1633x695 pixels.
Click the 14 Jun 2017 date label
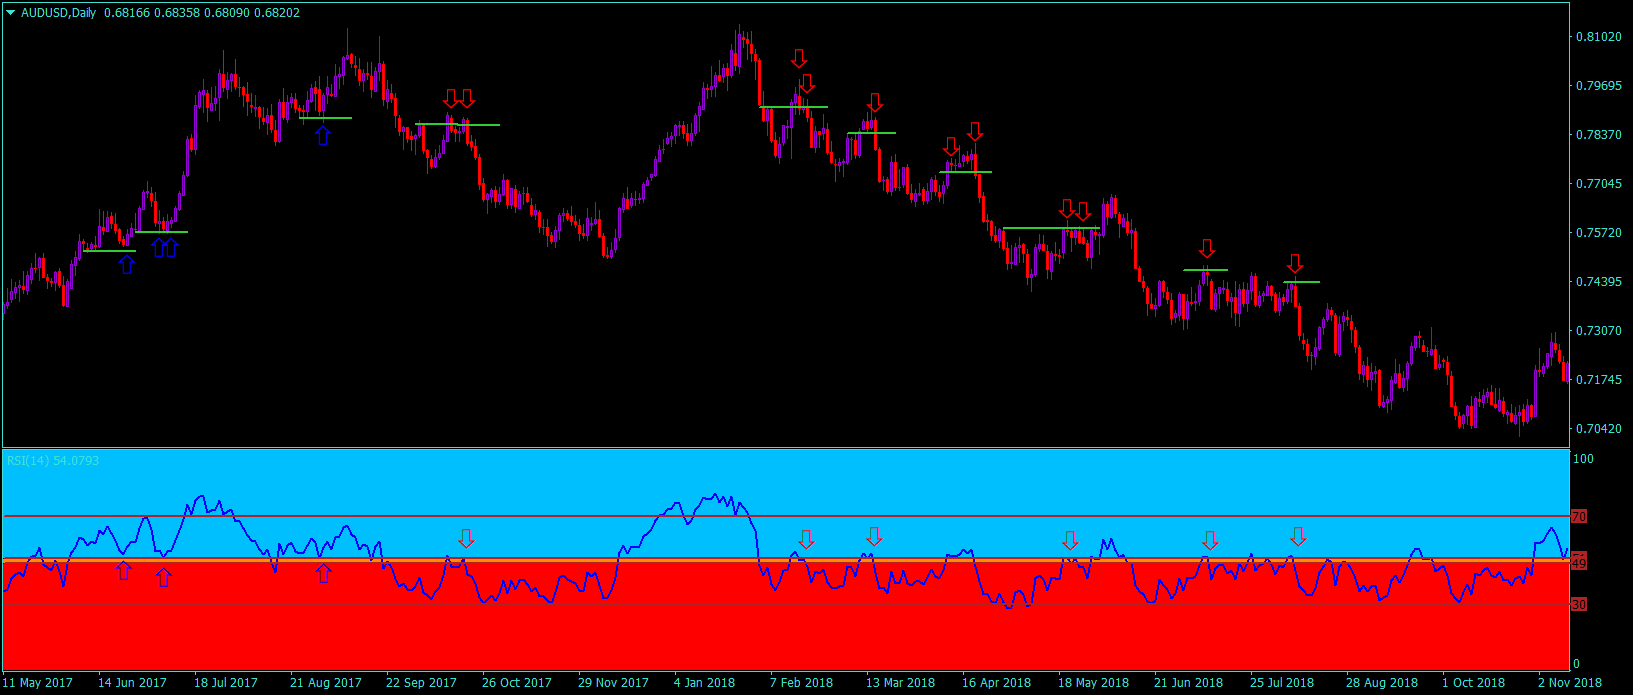pos(132,683)
